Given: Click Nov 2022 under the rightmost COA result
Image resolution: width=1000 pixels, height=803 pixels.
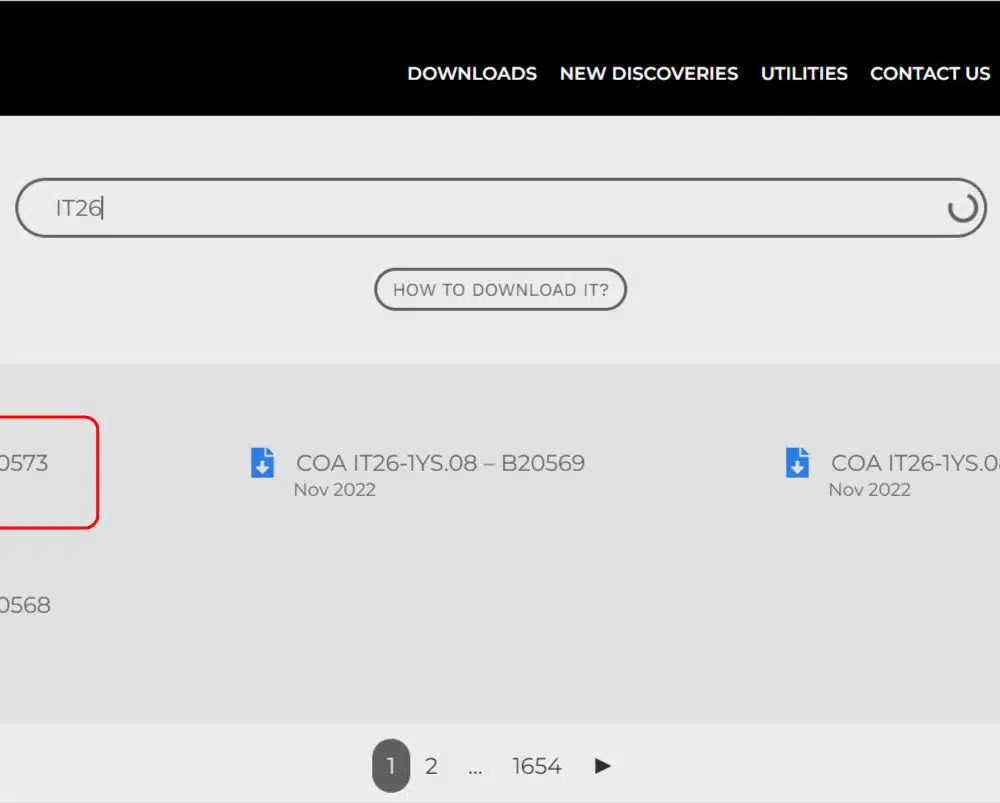Looking at the screenshot, I should pos(869,490).
